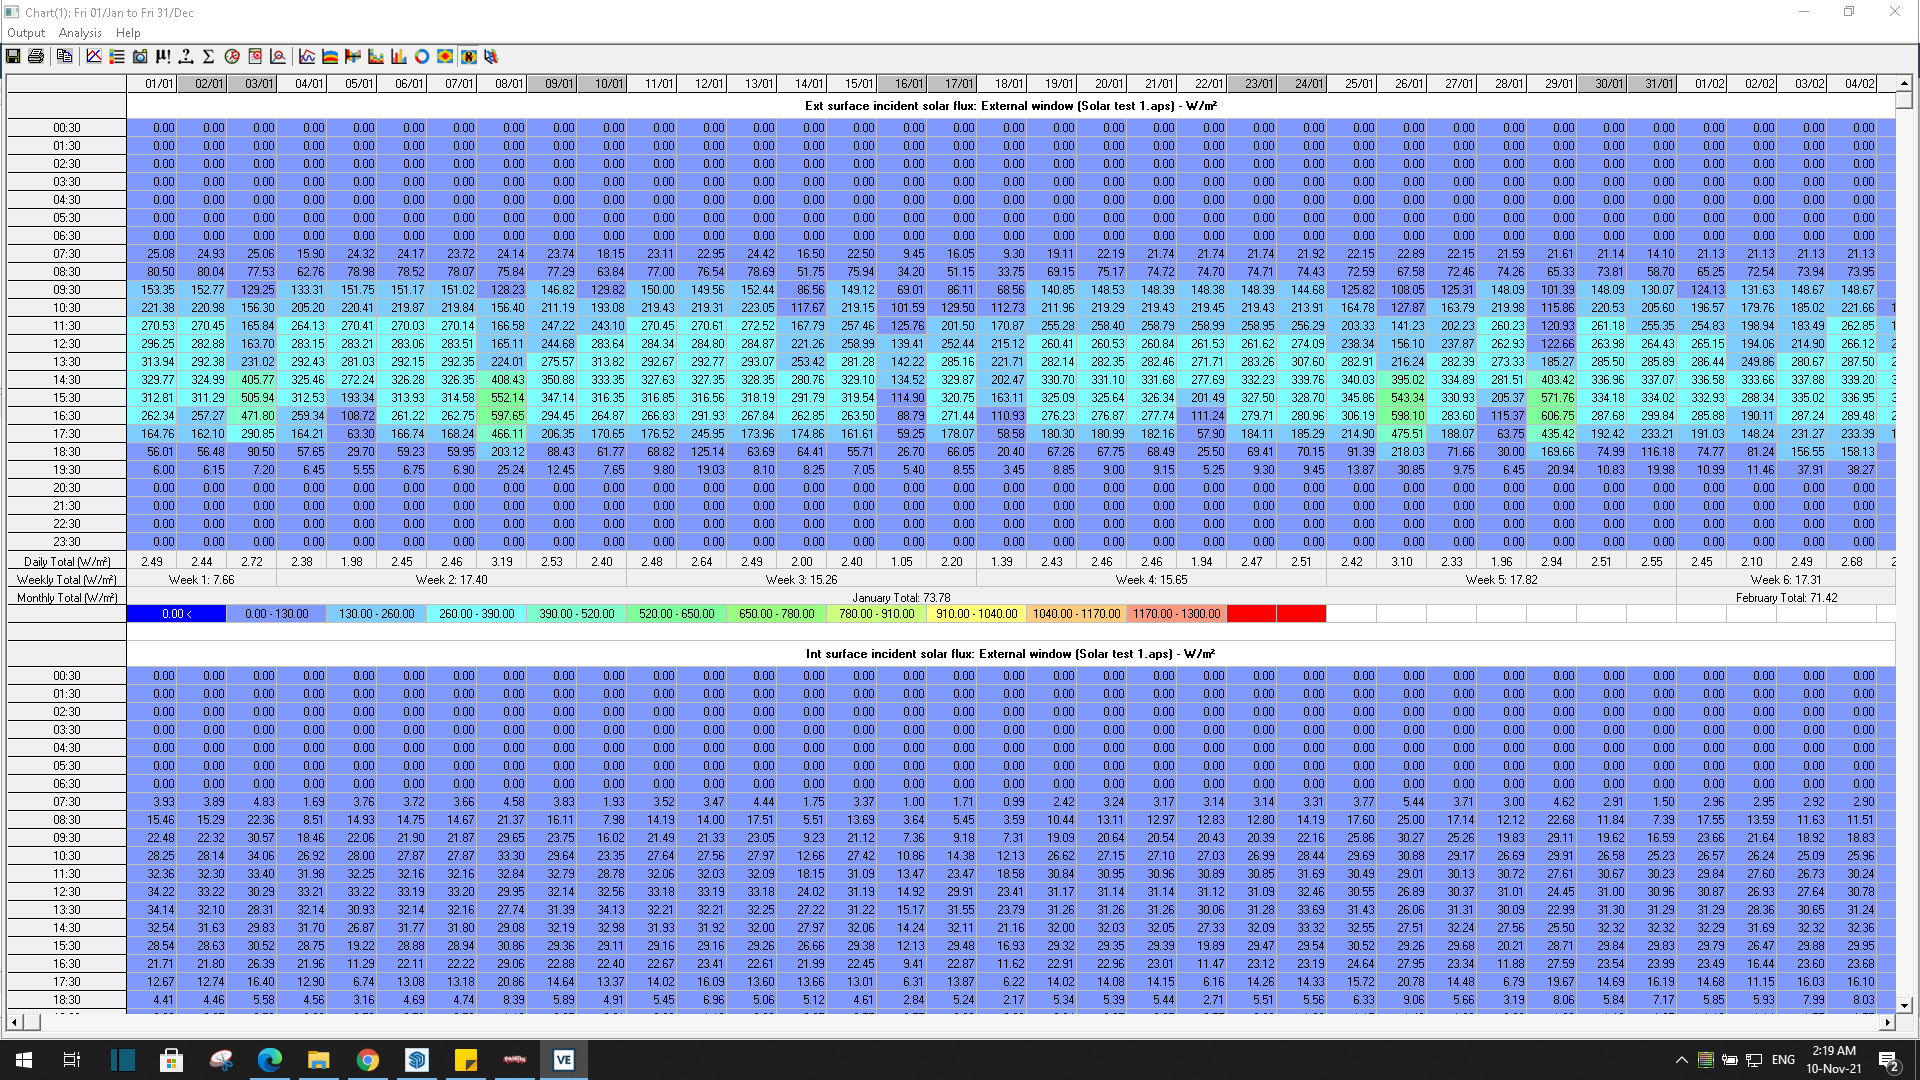Click the 520.00 - 650.00 legend color swatch

676,614
